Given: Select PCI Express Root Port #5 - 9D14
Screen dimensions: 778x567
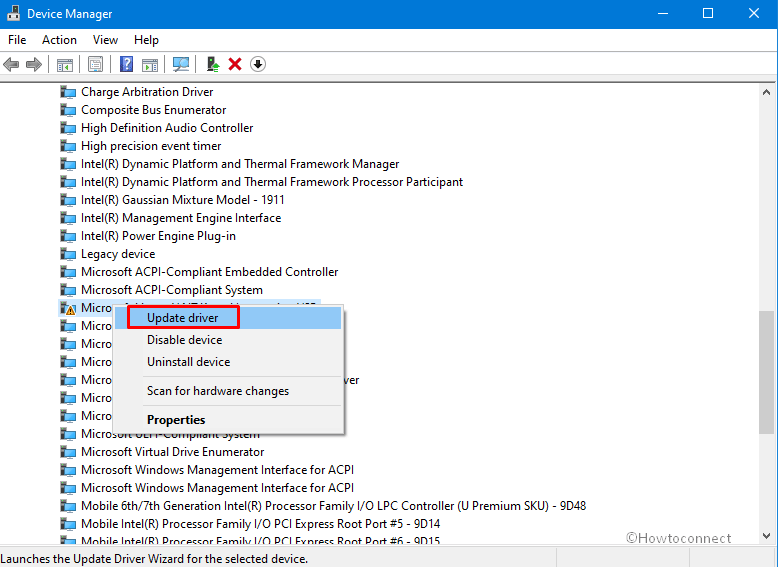Looking at the screenshot, I should point(260,524).
